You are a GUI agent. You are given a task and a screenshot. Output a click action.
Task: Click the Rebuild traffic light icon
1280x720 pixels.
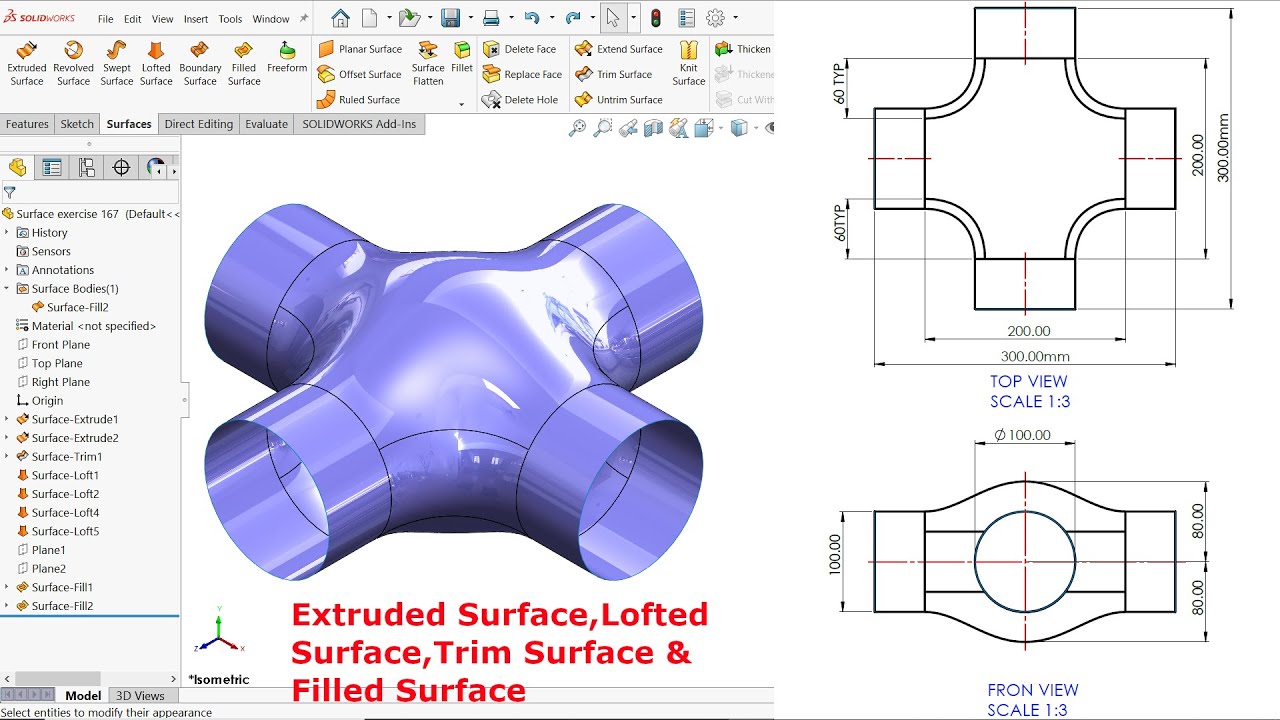tap(656, 18)
